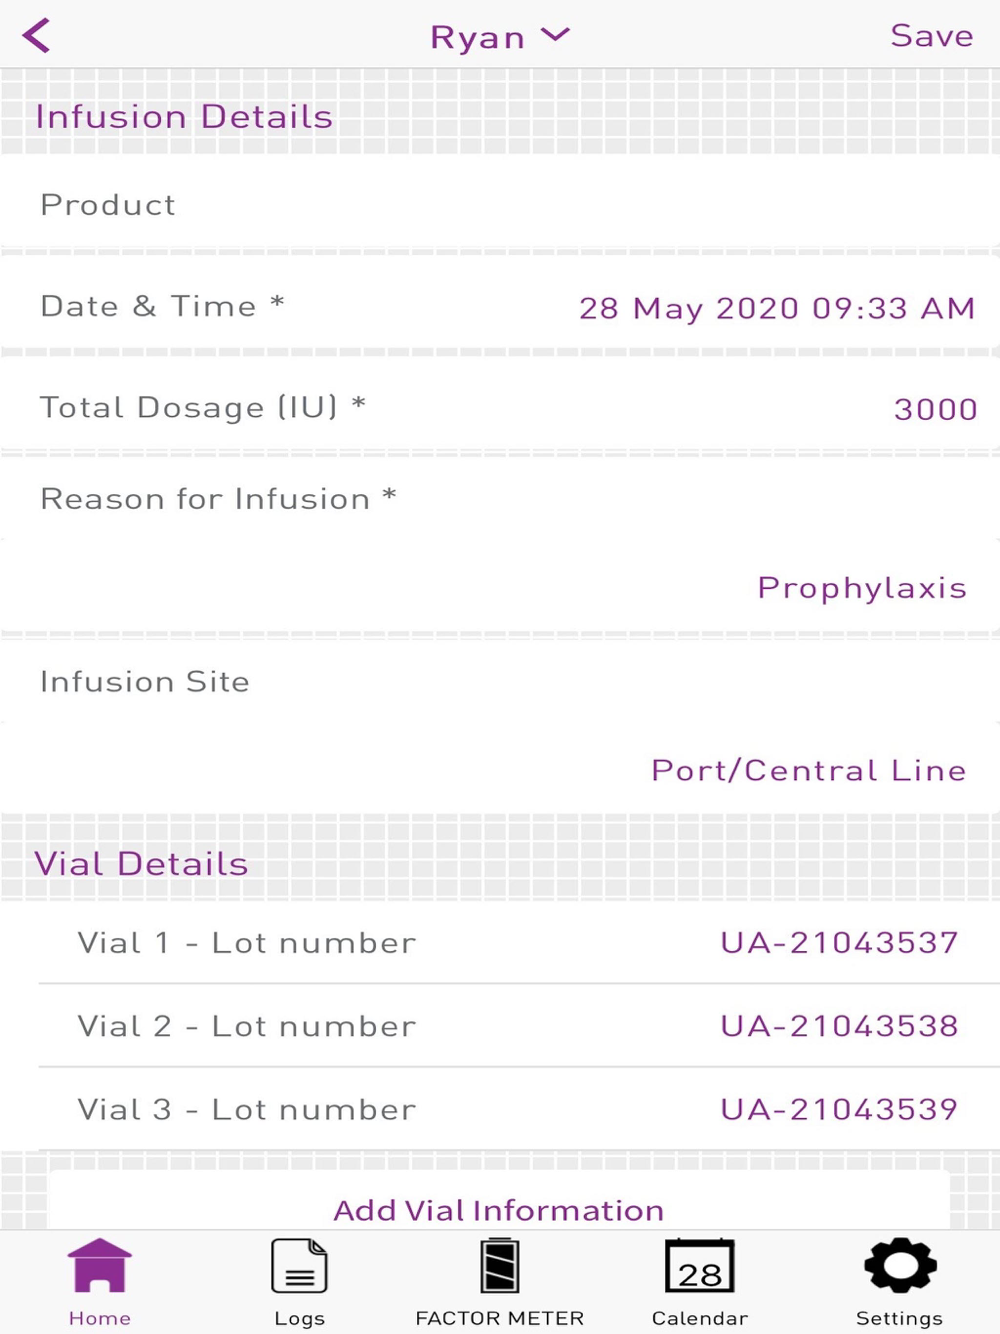Change the Prophylaxis infusion reason
Image resolution: width=1000 pixels, height=1334 pixels.
861,587
